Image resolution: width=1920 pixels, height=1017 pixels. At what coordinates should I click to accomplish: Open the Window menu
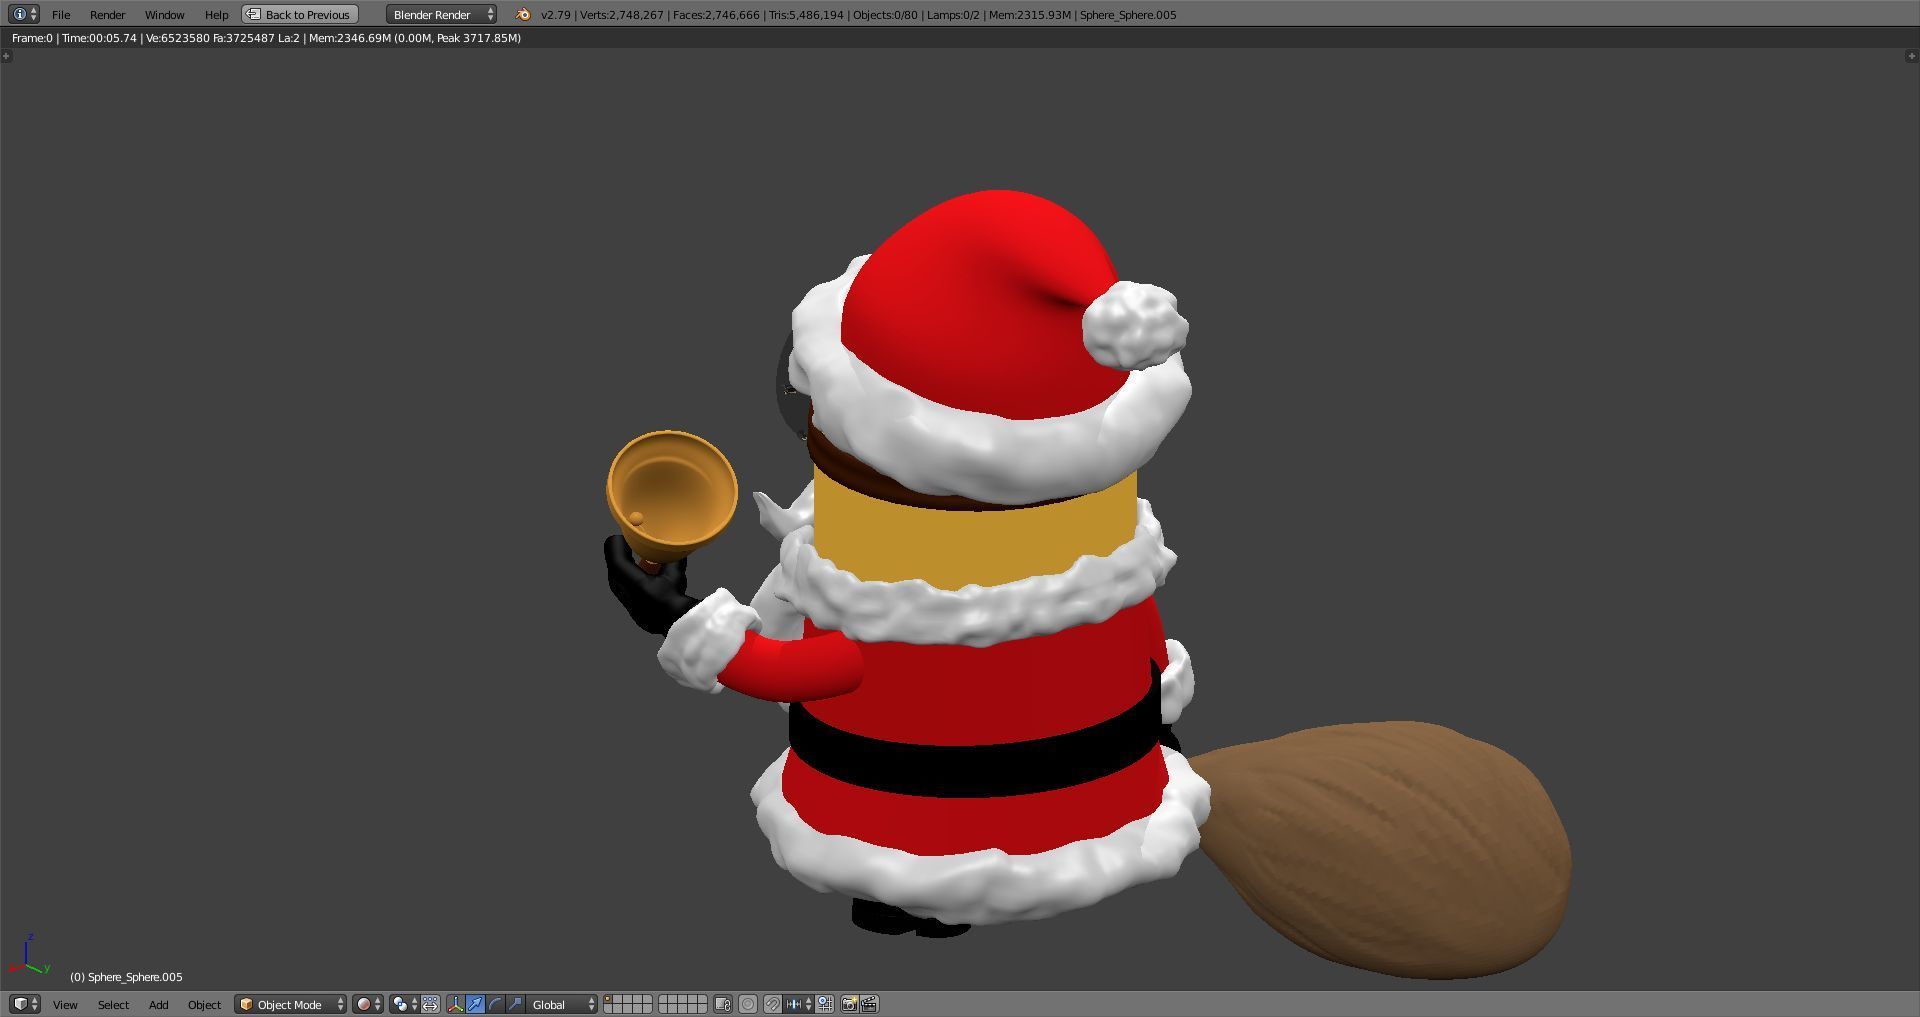pyautogui.click(x=165, y=15)
